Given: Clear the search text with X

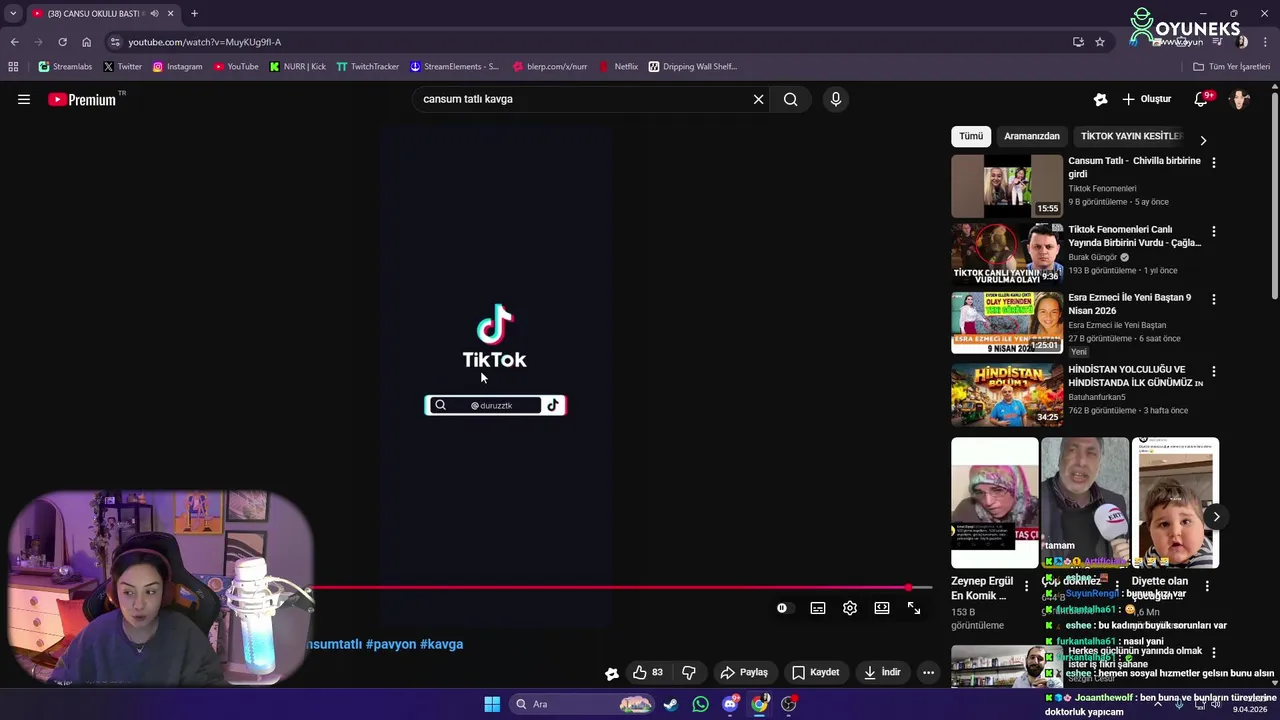Looking at the screenshot, I should (x=758, y=99).
